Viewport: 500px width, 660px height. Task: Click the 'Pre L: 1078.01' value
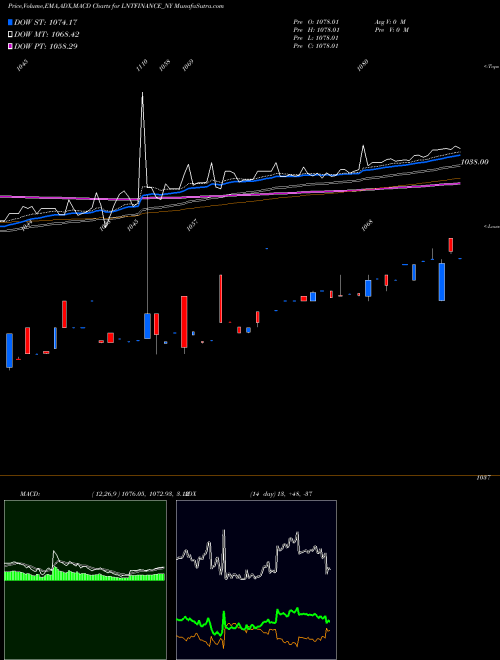[316, 38]
